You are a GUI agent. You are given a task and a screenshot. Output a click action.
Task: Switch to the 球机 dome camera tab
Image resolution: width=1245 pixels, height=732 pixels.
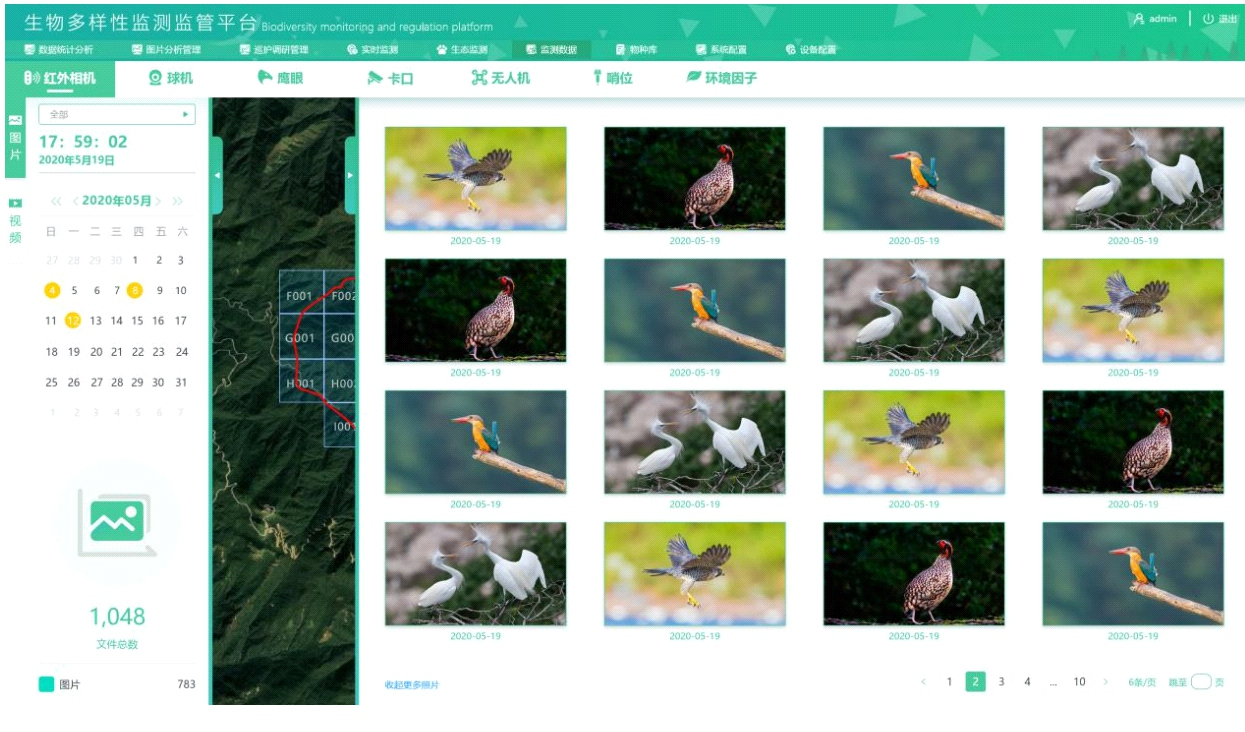coord(170,78)
